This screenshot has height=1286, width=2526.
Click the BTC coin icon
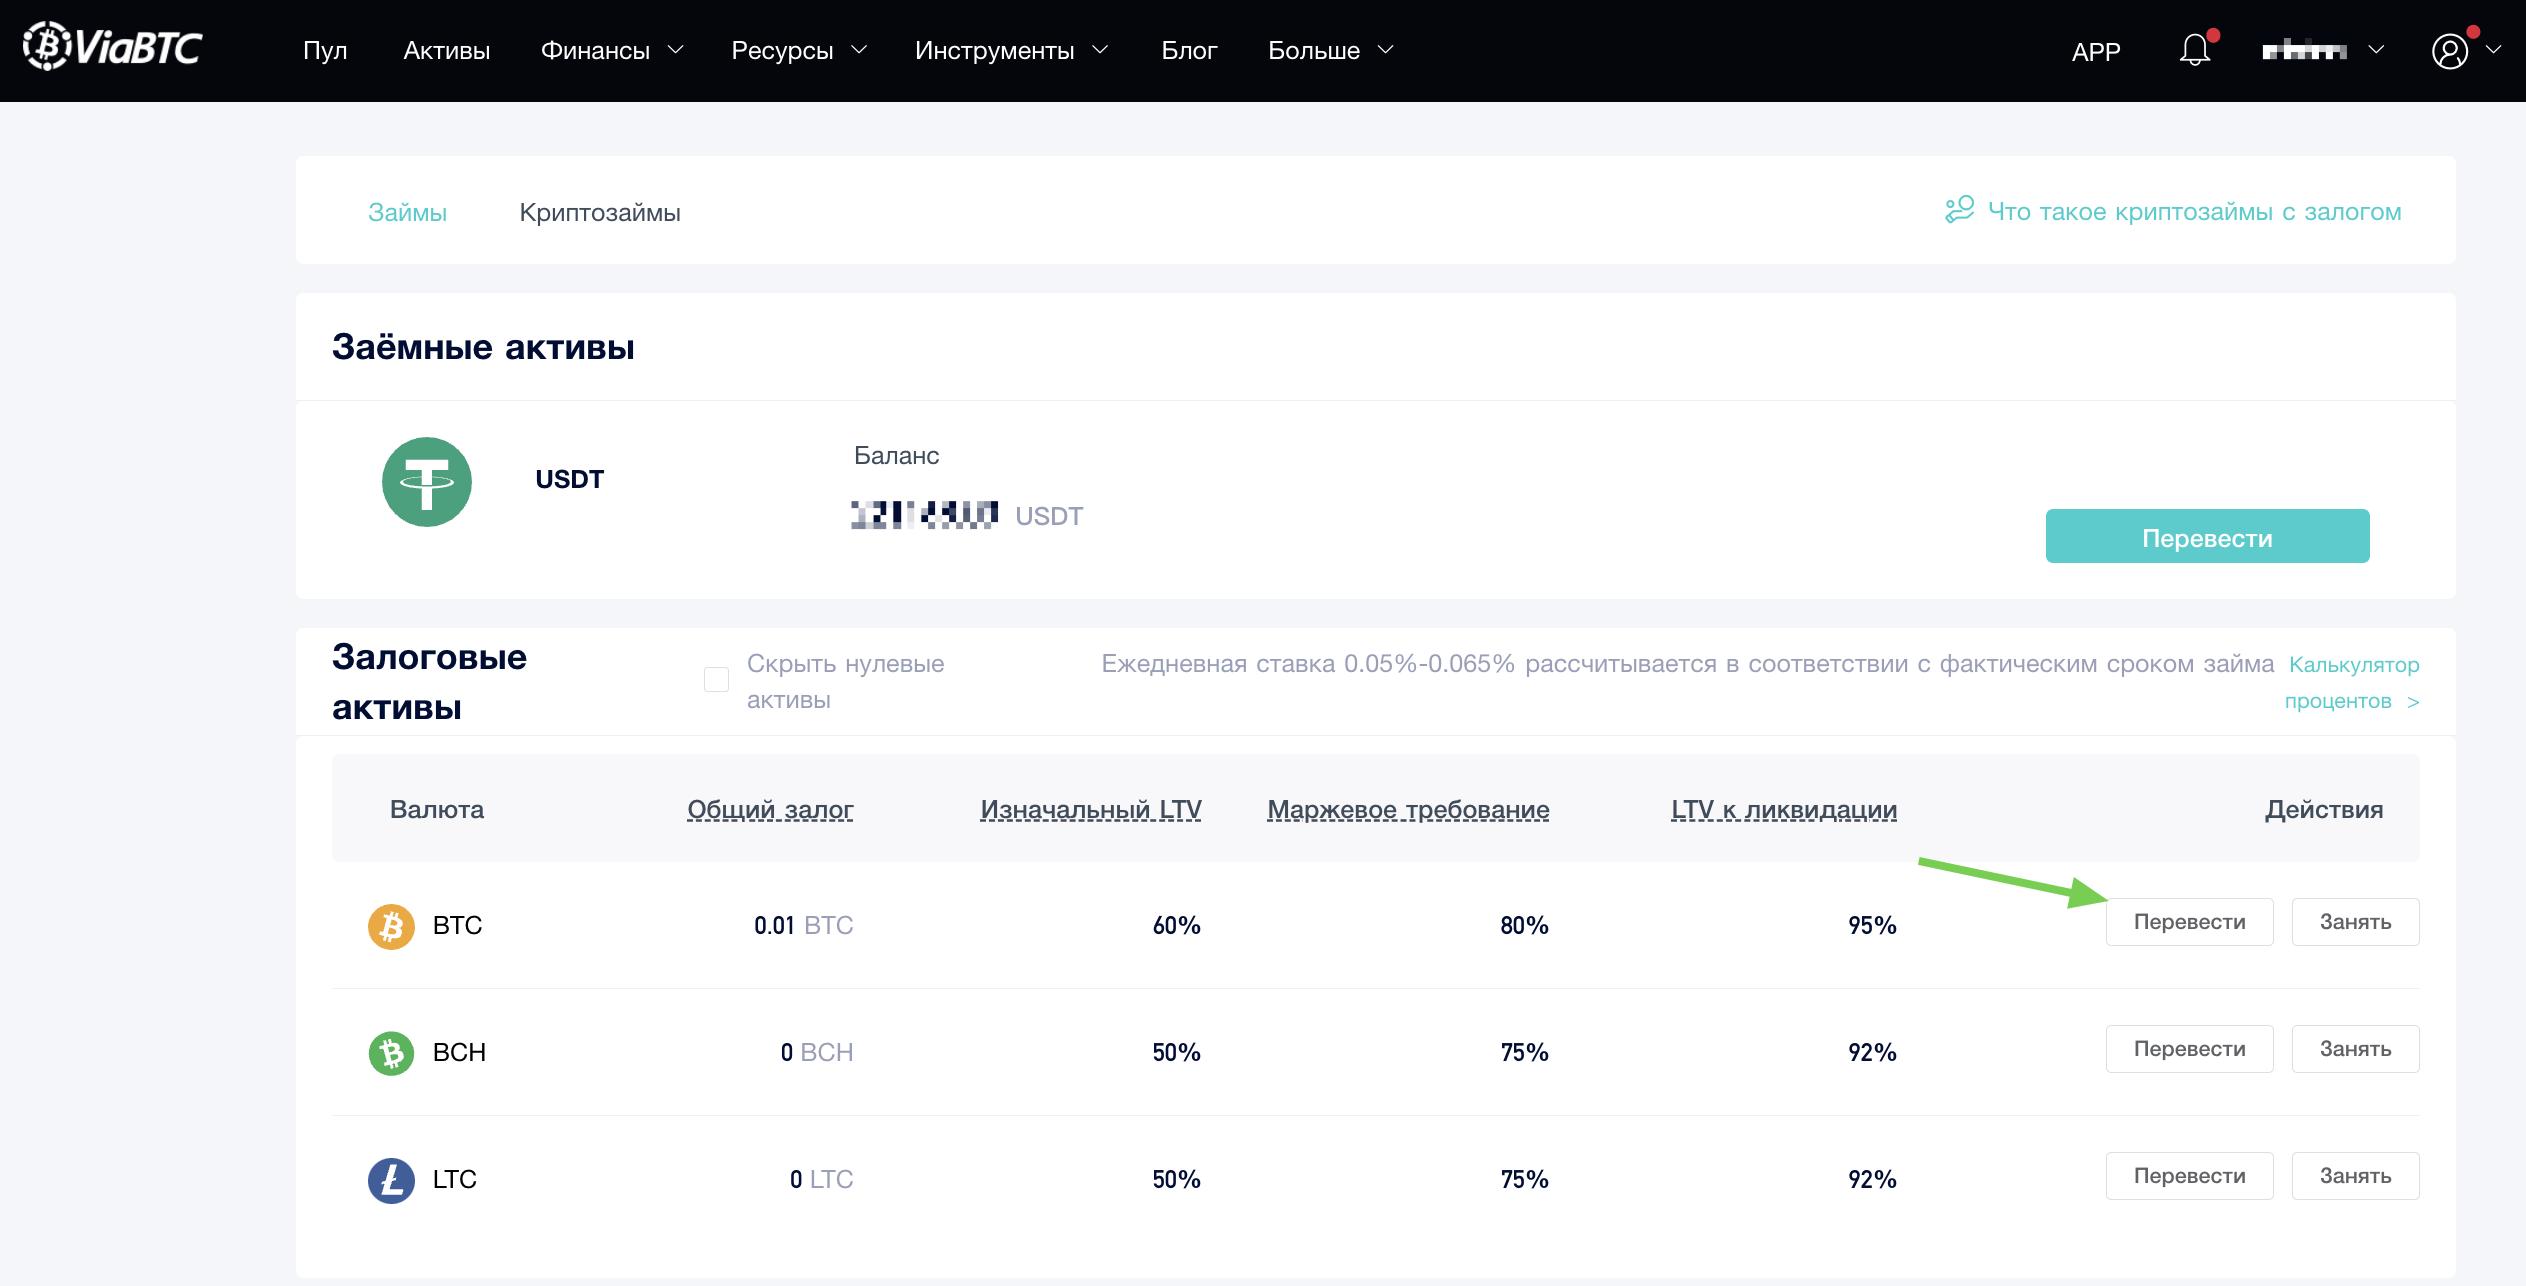391,926
